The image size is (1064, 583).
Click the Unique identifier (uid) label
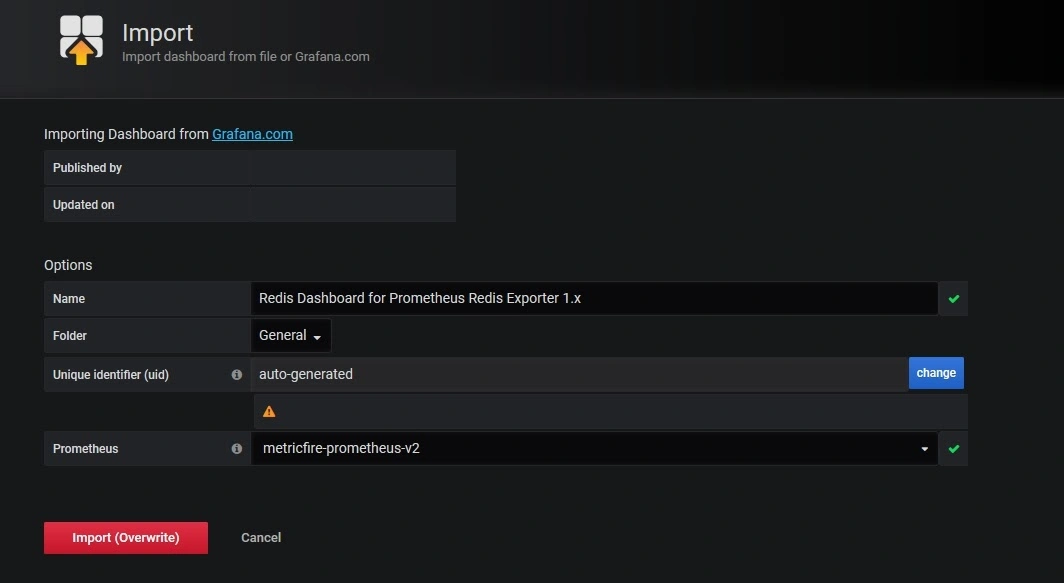point(111,375)
